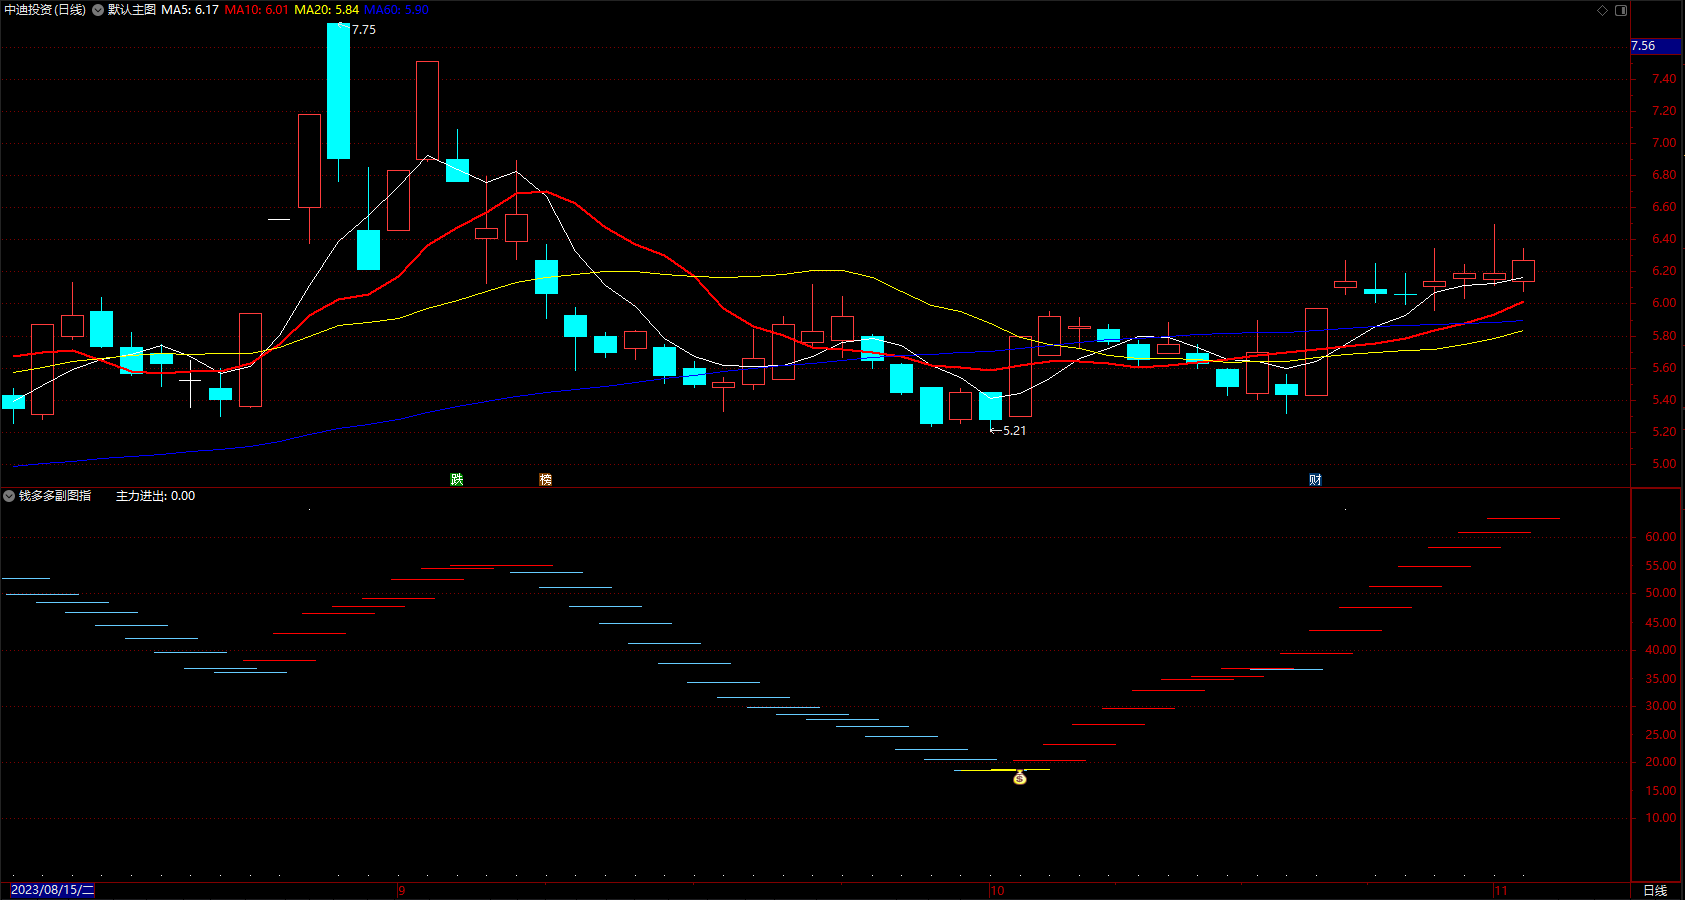Image resolution: width=1685 pixels, height=900 pixels.
Task: Click the 主力进出: 0.00 readout
Action: (x=155, y=496)
